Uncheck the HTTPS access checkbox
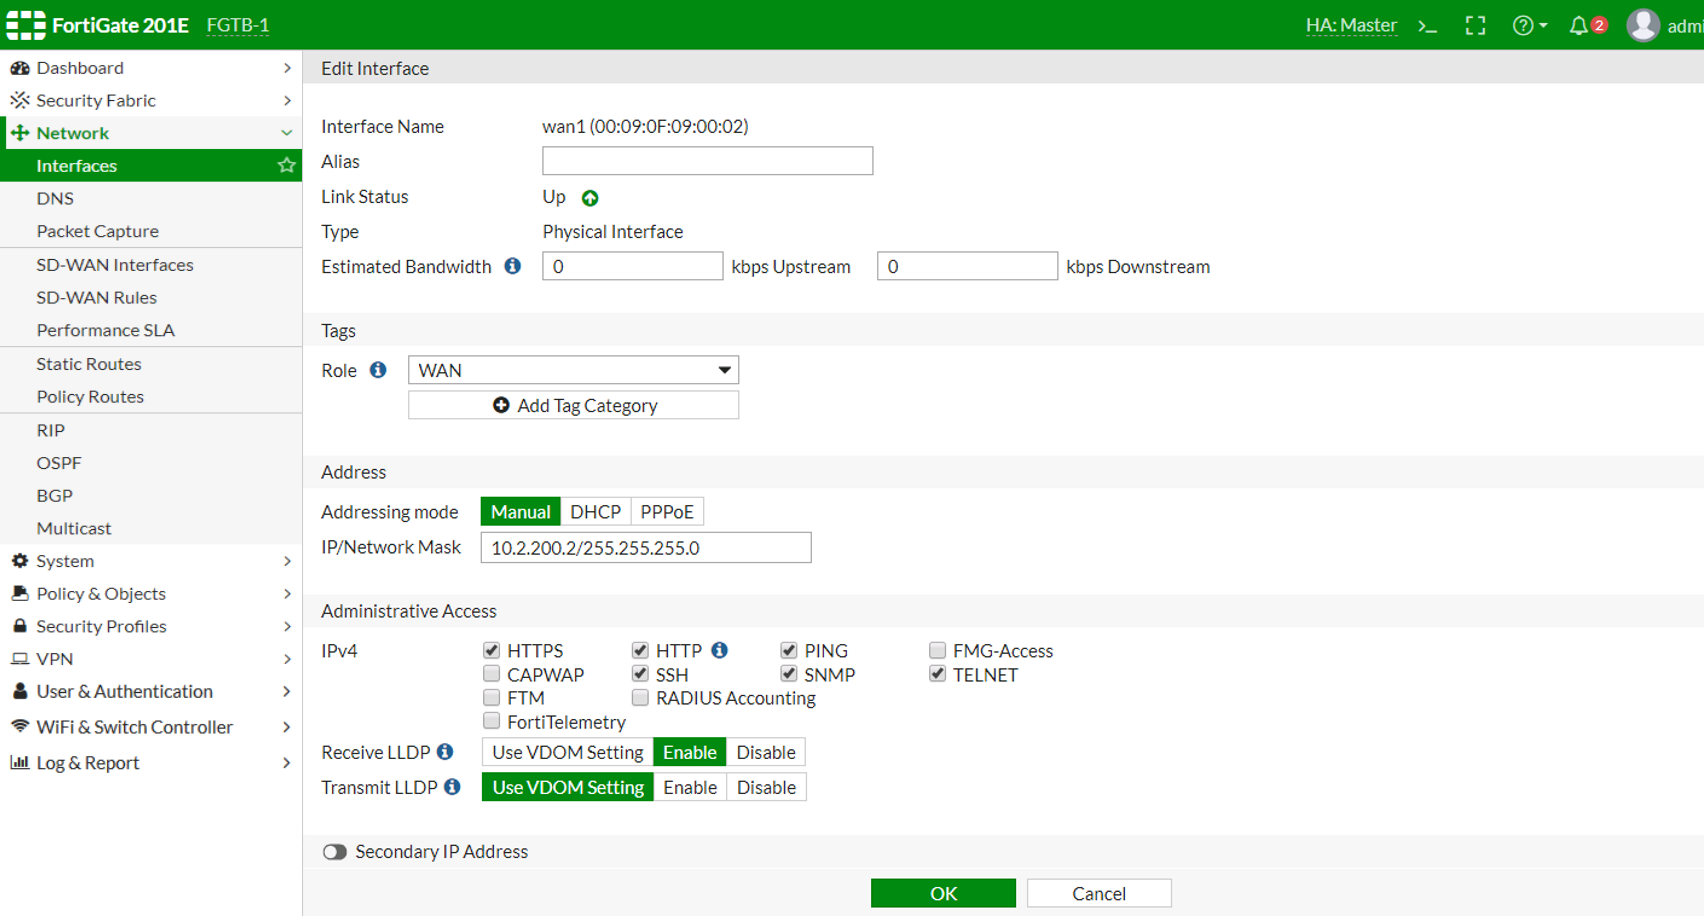The height and width of the screenshot is (916, 1704). [491, 650]
